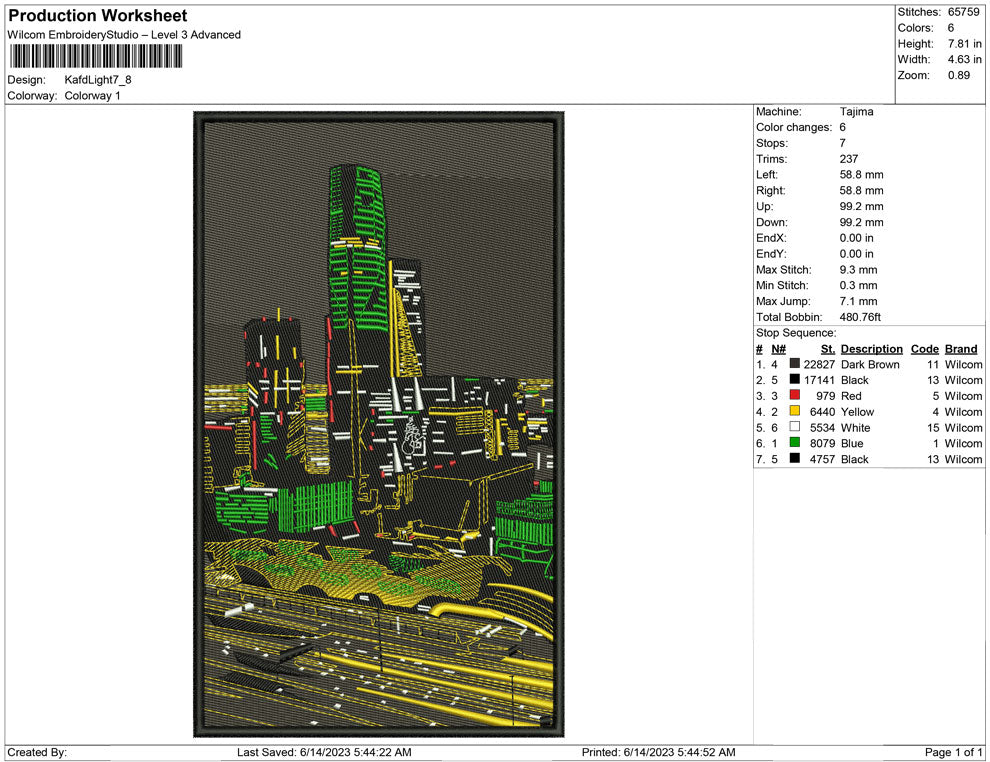
Task: Click the Machine value Tajima
Action: (x=856, y=112)
